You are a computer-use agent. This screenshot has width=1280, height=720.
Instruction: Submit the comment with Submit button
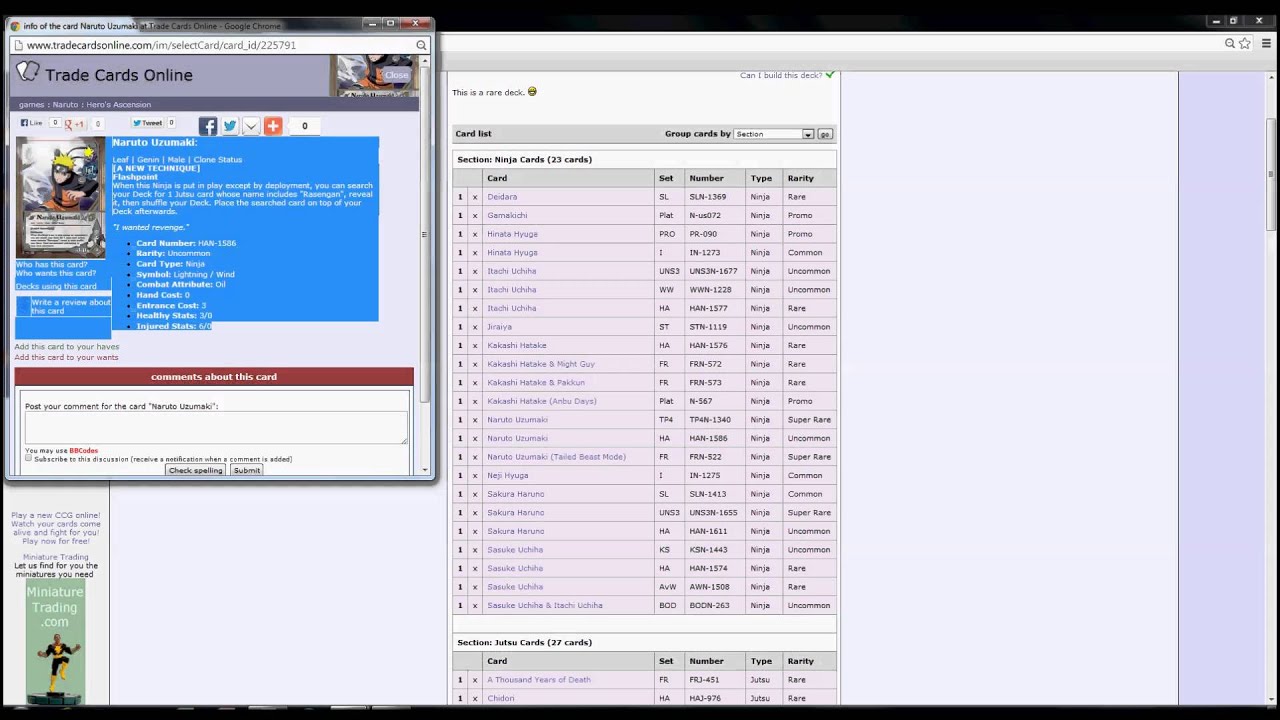coord(246,470)
